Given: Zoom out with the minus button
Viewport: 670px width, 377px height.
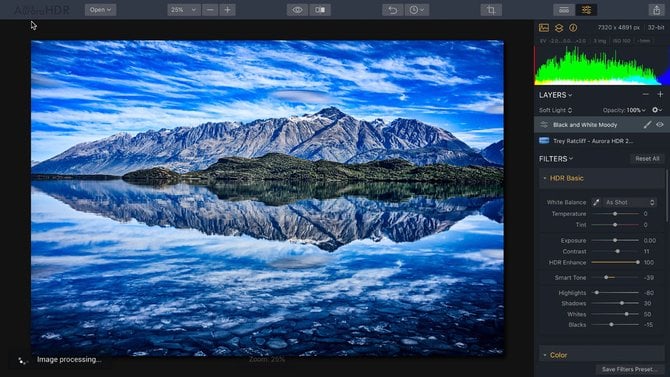Looking at the screenshot, I should [210, 10].
